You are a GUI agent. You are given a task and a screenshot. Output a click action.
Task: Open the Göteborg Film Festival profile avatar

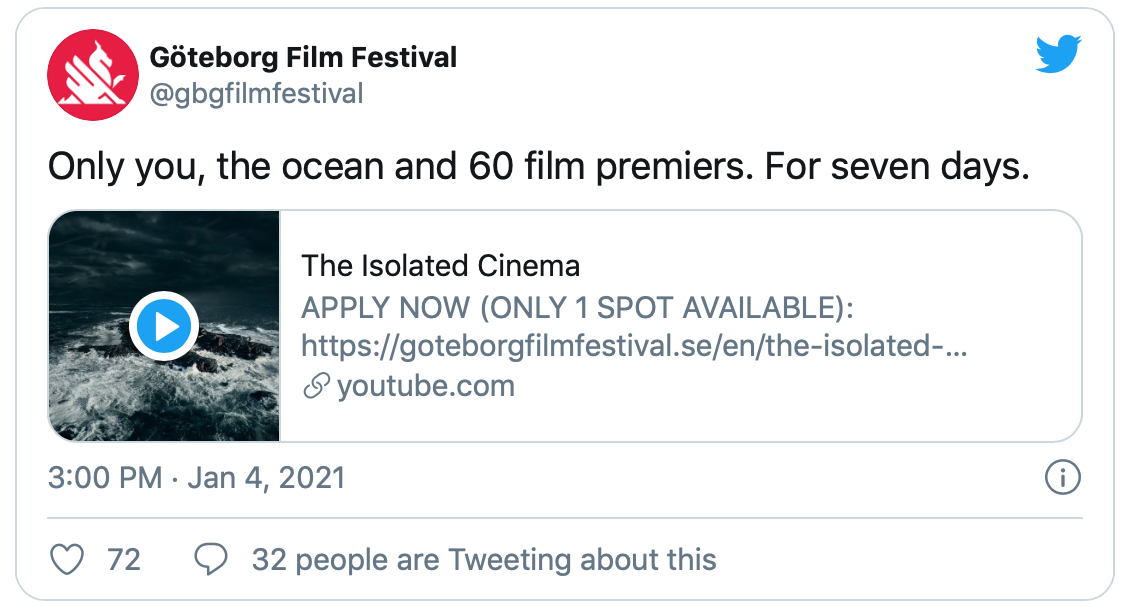pyautogui.click(x=93, y=75)
